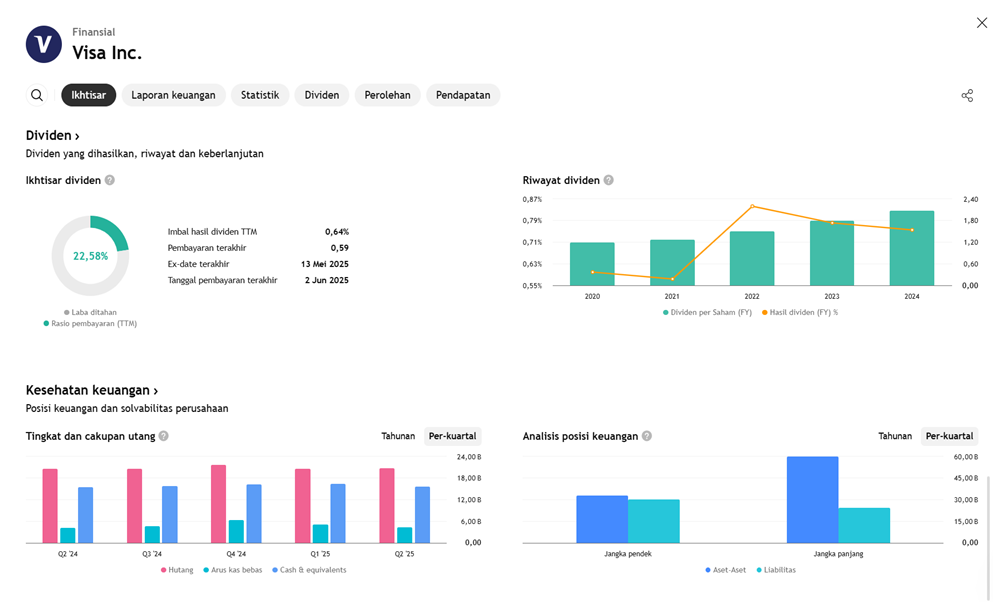Click the Jangka pendek axis label
The width and height of the screenshot is (993, 602).
tap(628, 554)
